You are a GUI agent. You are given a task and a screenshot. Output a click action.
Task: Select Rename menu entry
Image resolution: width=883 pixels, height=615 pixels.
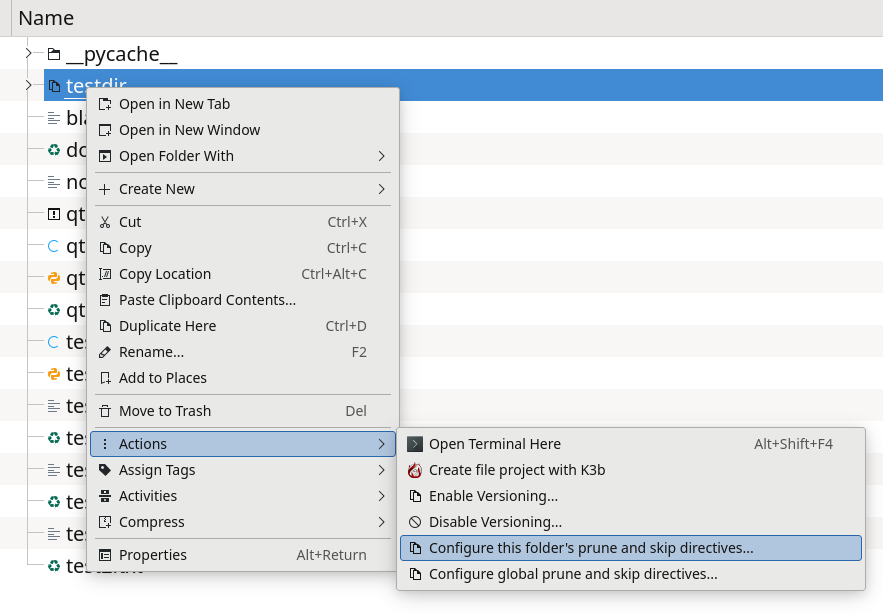(243, 352)
